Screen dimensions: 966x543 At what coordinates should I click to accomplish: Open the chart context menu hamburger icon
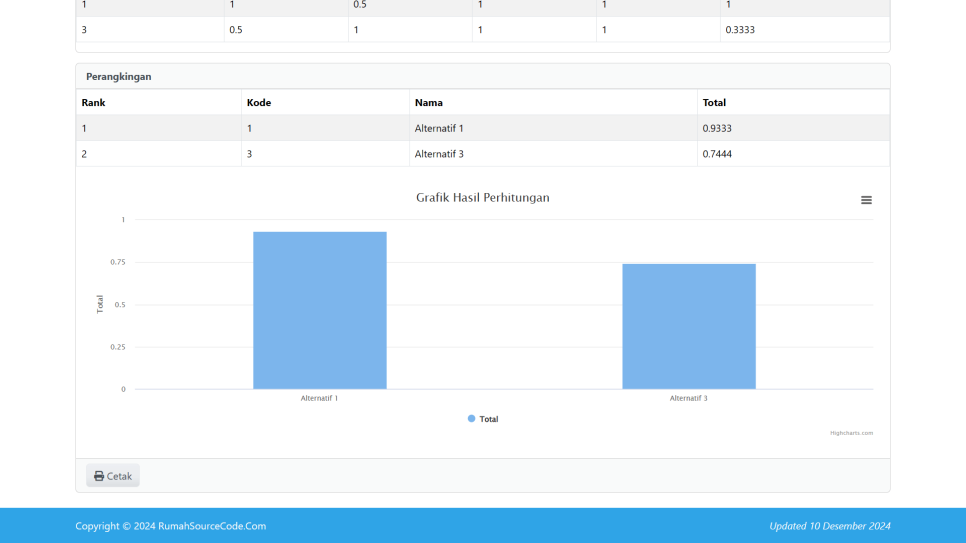[866, 200]
